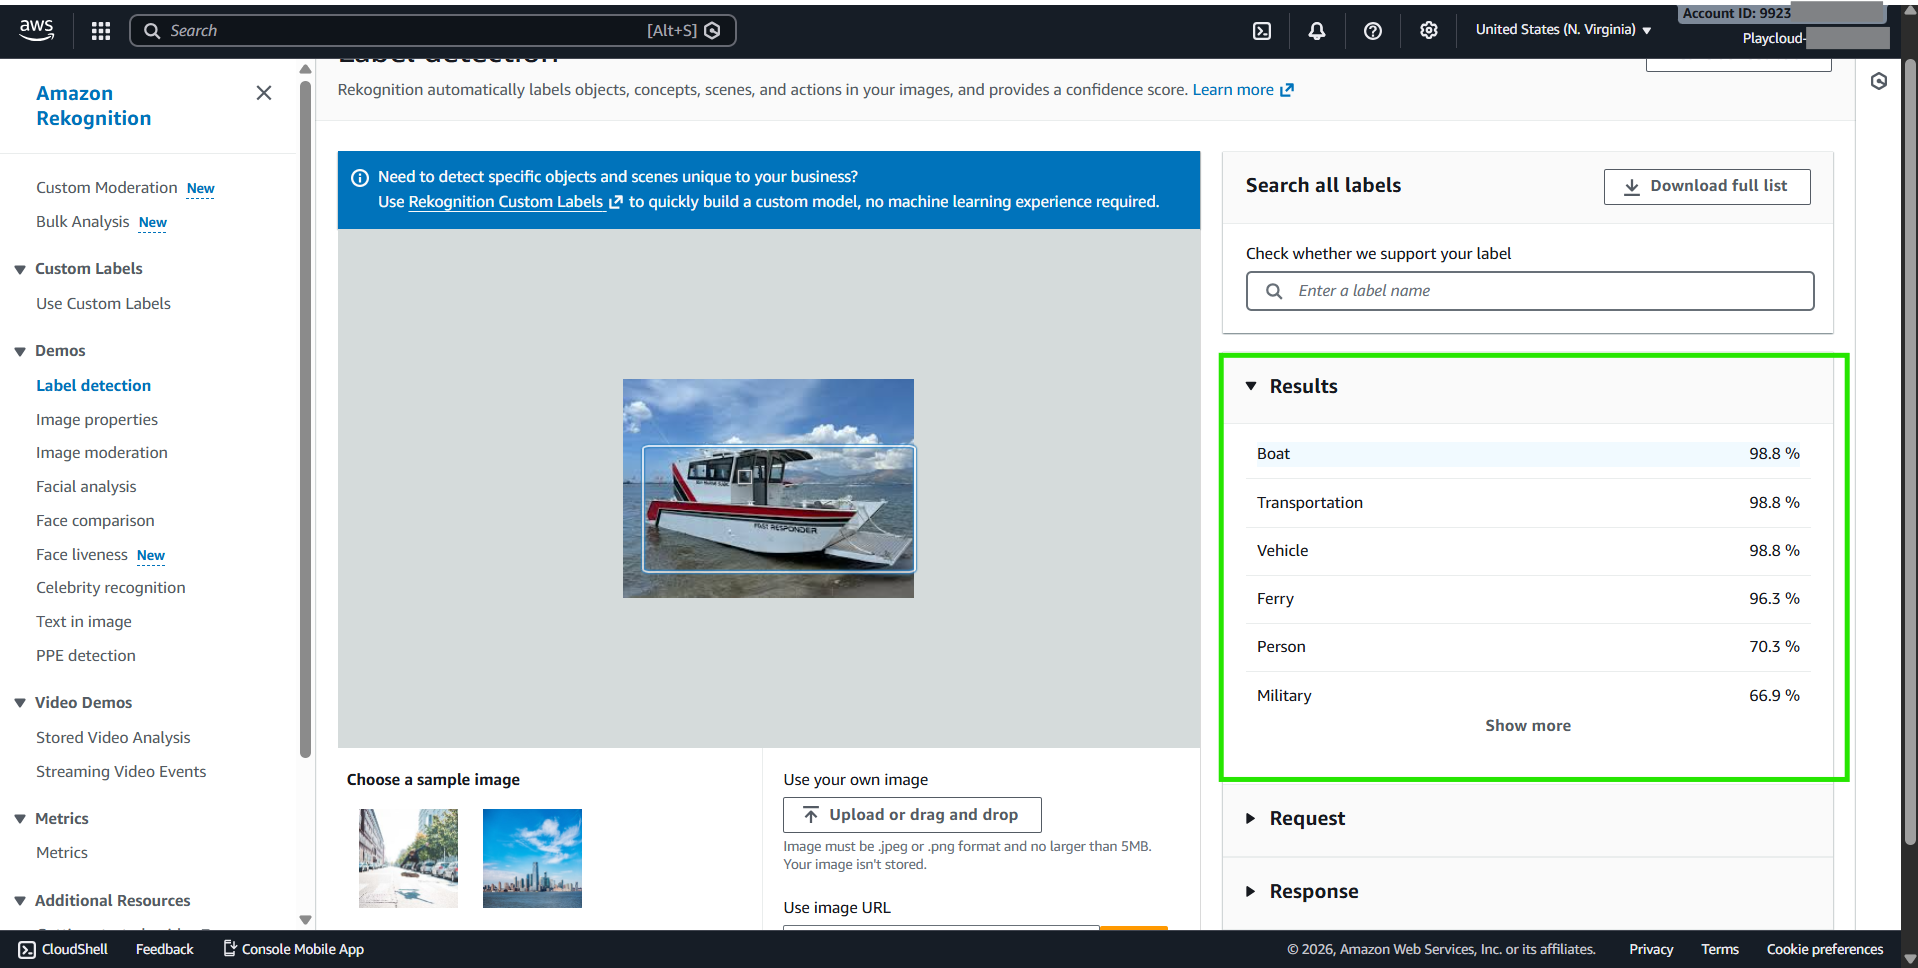Viewport: 1918px width, 968px height.
Task: Expand the Request section
Action: click(1251, 818)
